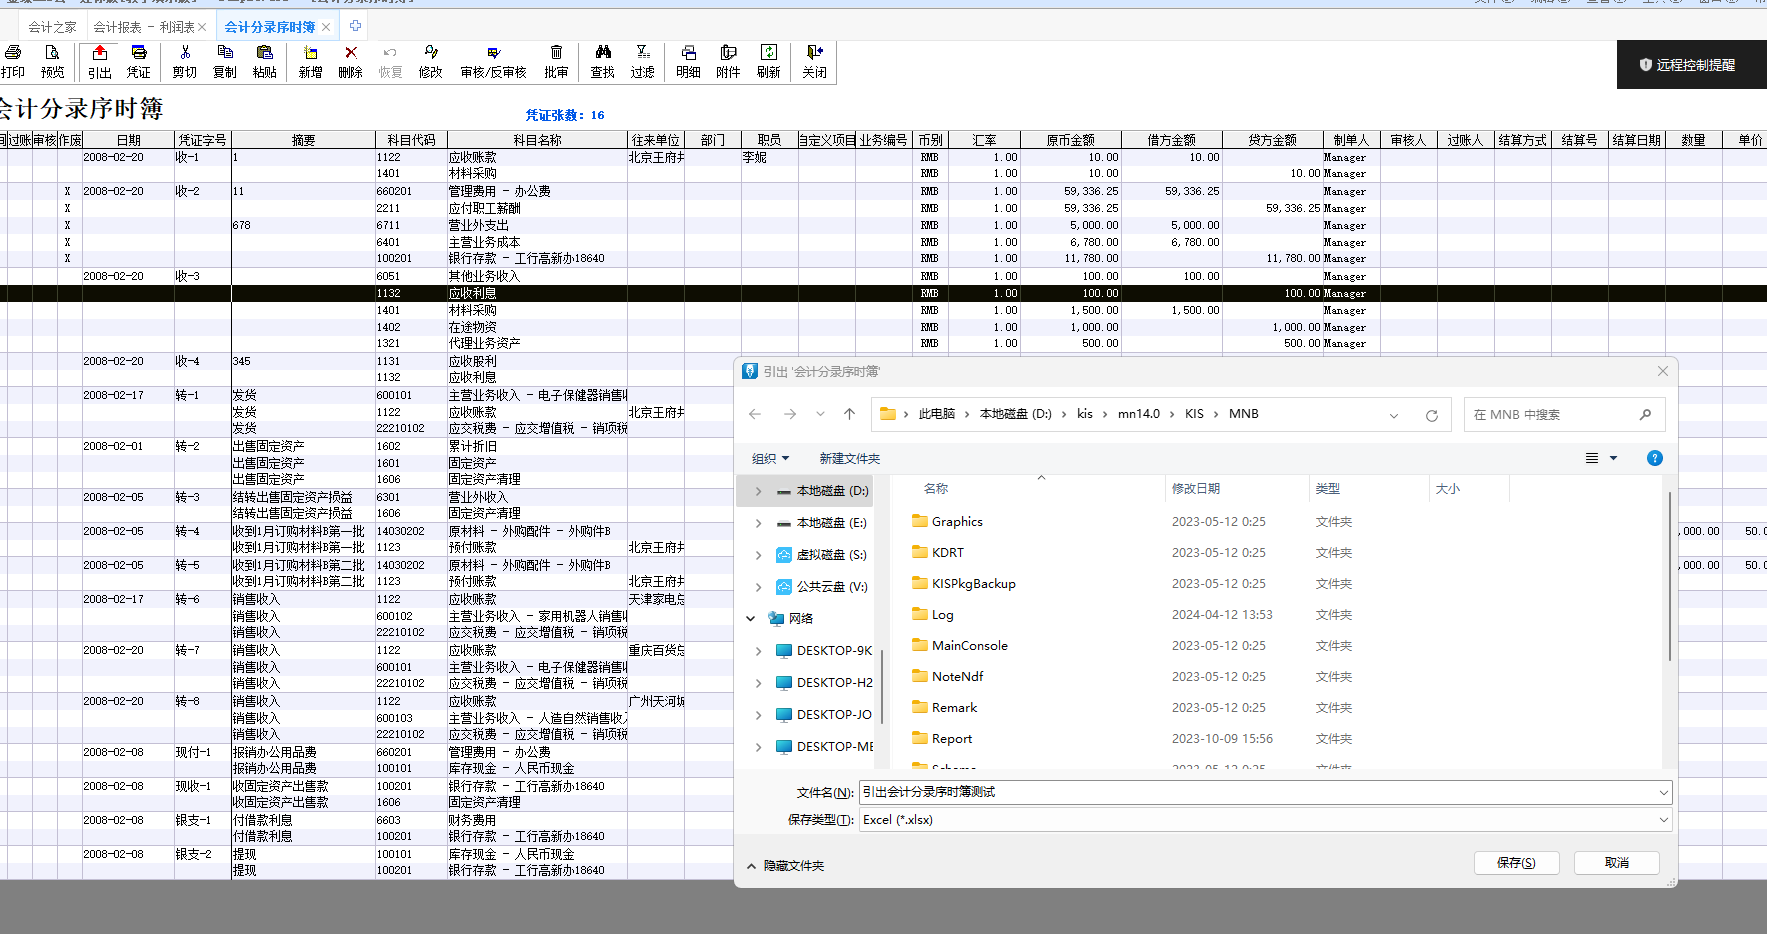Expand the 本地磁盘 (E:) tree node

coord(758,523)
